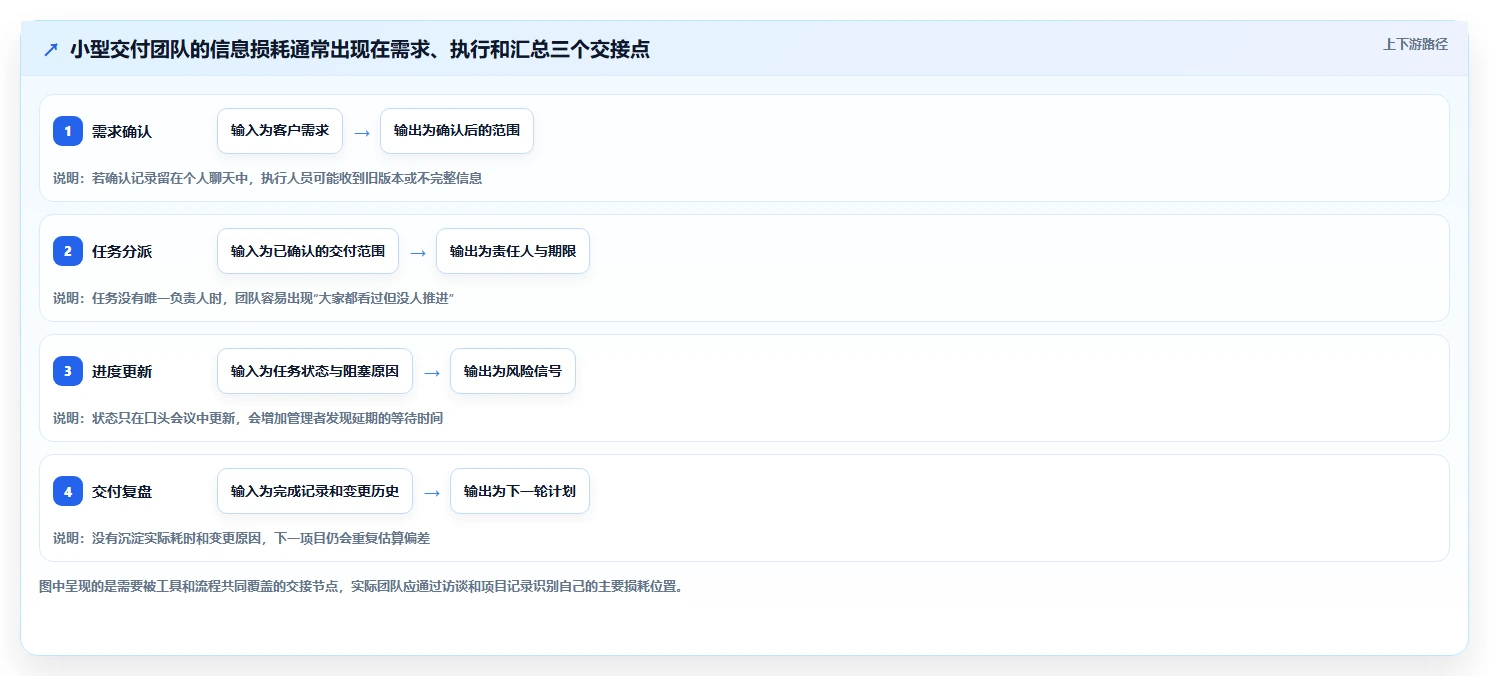The height and width of the screenshot is (676, 1489).
Task: Select the '需求确认' step title
Action: [x=122, y=131]
